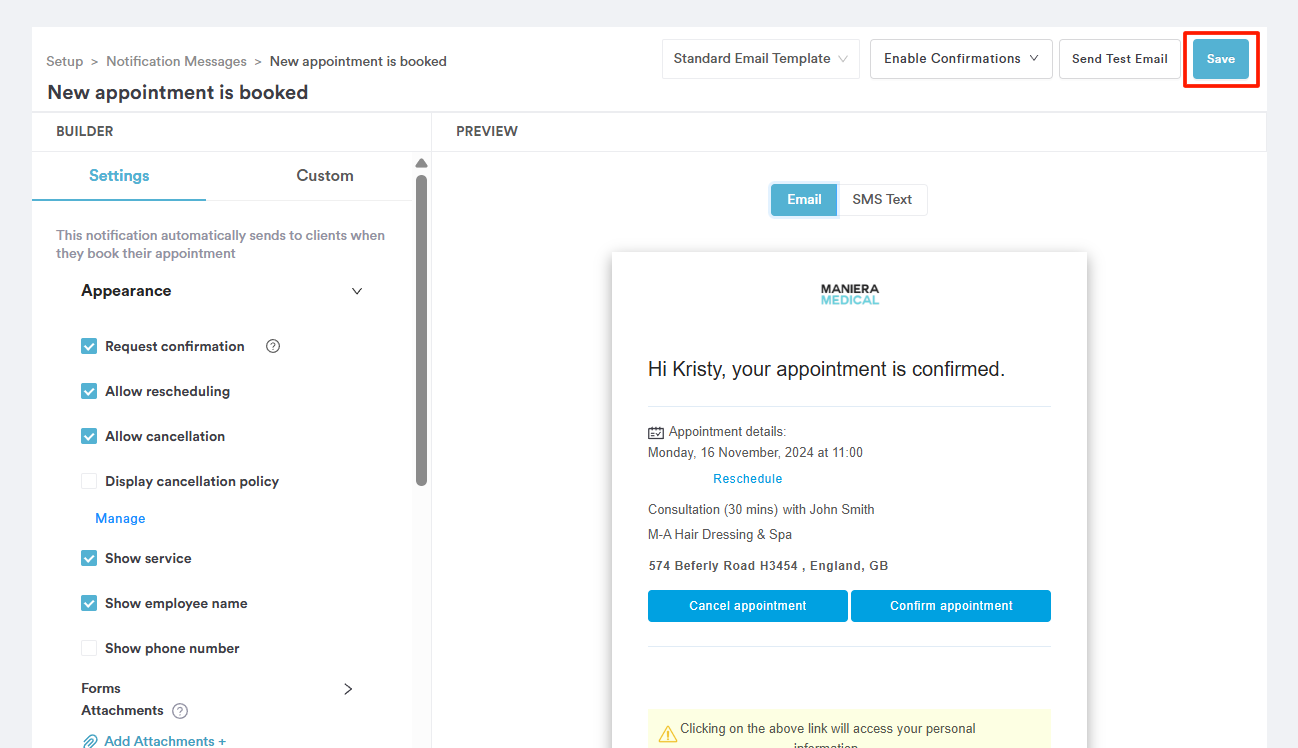Click the PREVIEW panel header

487,131
